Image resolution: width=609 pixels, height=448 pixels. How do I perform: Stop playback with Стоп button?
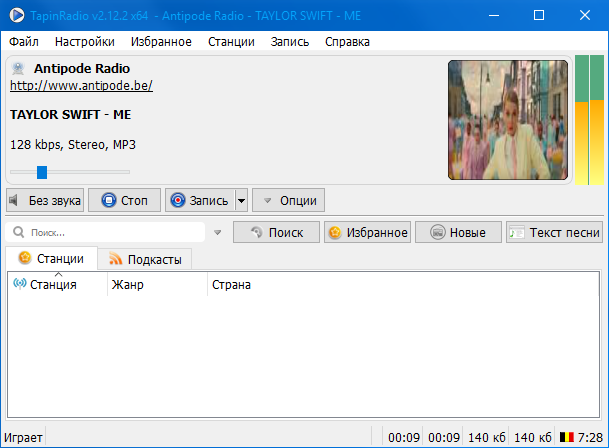click(124, 200)
